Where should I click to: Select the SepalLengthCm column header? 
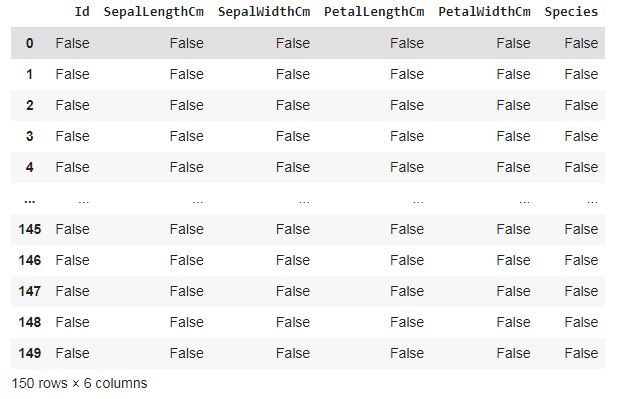pyautogui.click(x=153, y=12)
